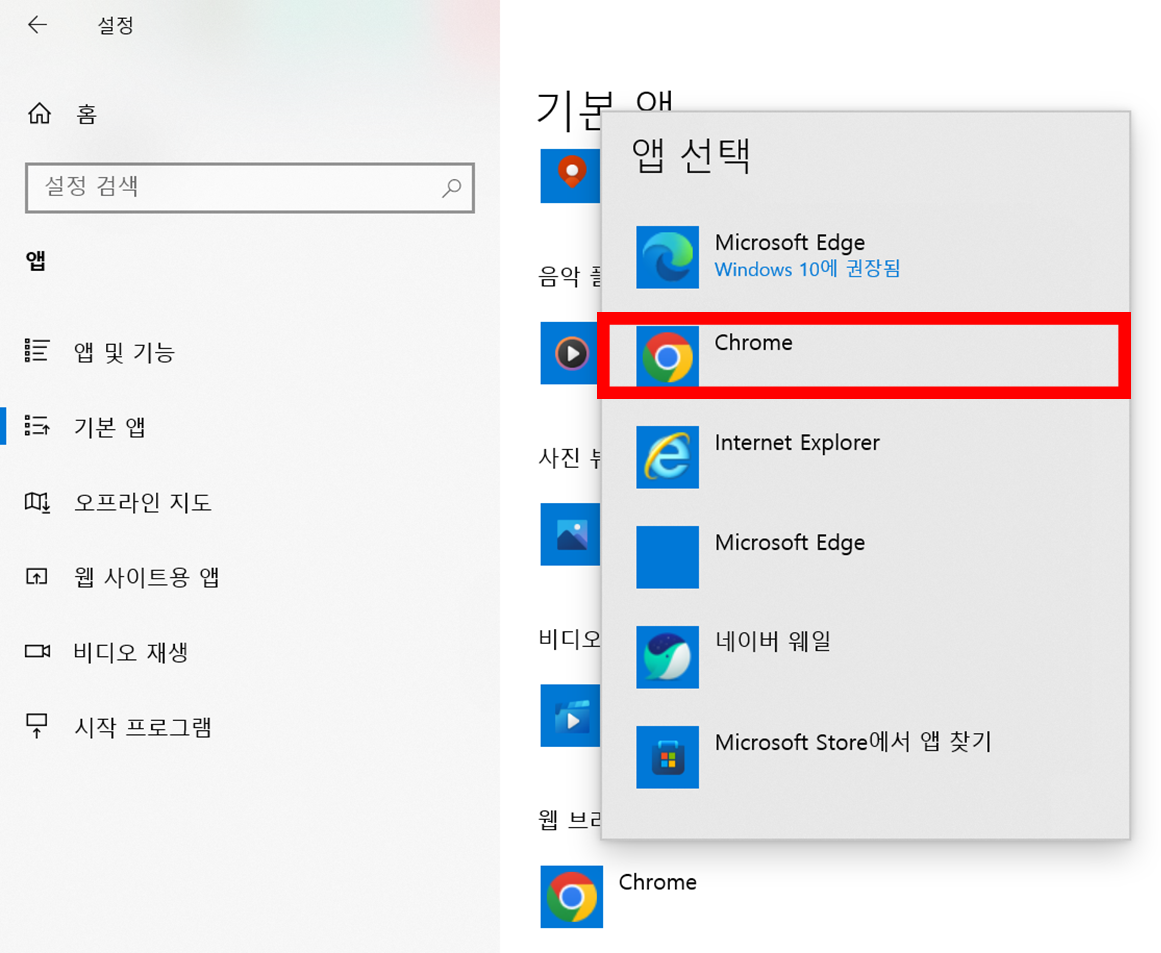Viewport: 1161px width, 953px height.
Task: Click the Chrome icon under 웹 브라우저
Action: tap(571, 896)
